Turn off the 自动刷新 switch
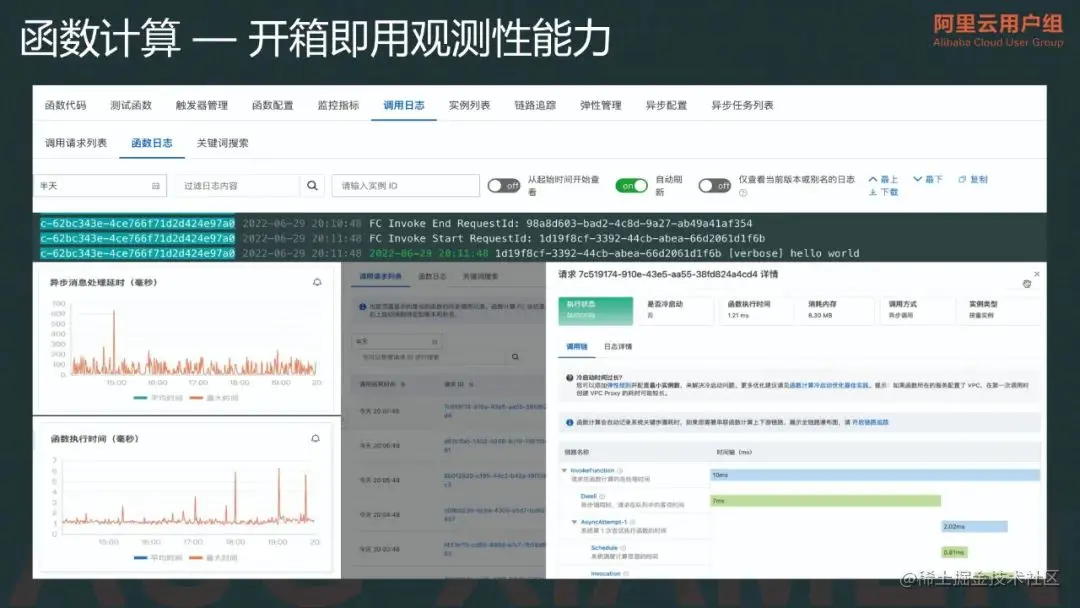1080x608 pixels. pos(631,185)
